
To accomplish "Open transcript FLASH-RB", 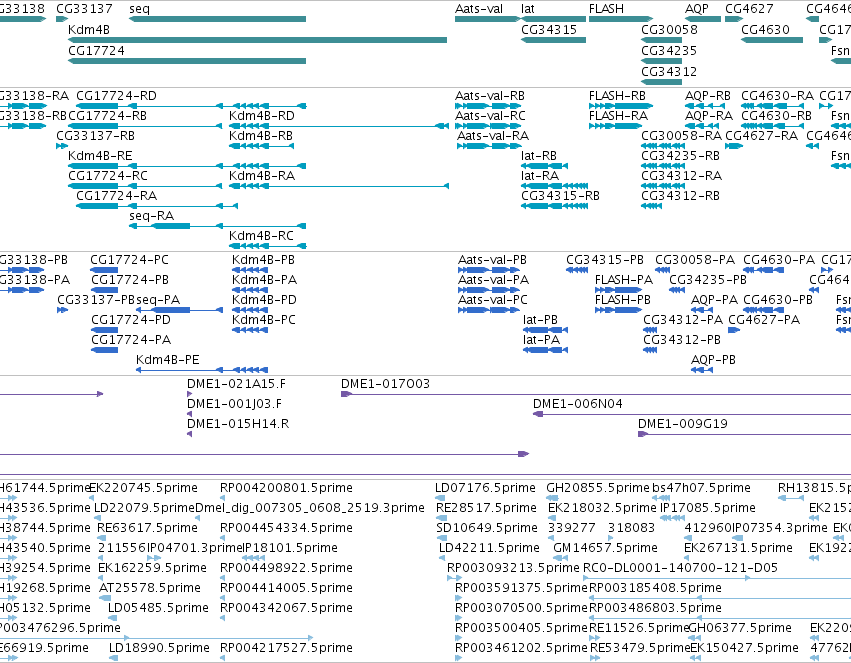I will [620, 106].
